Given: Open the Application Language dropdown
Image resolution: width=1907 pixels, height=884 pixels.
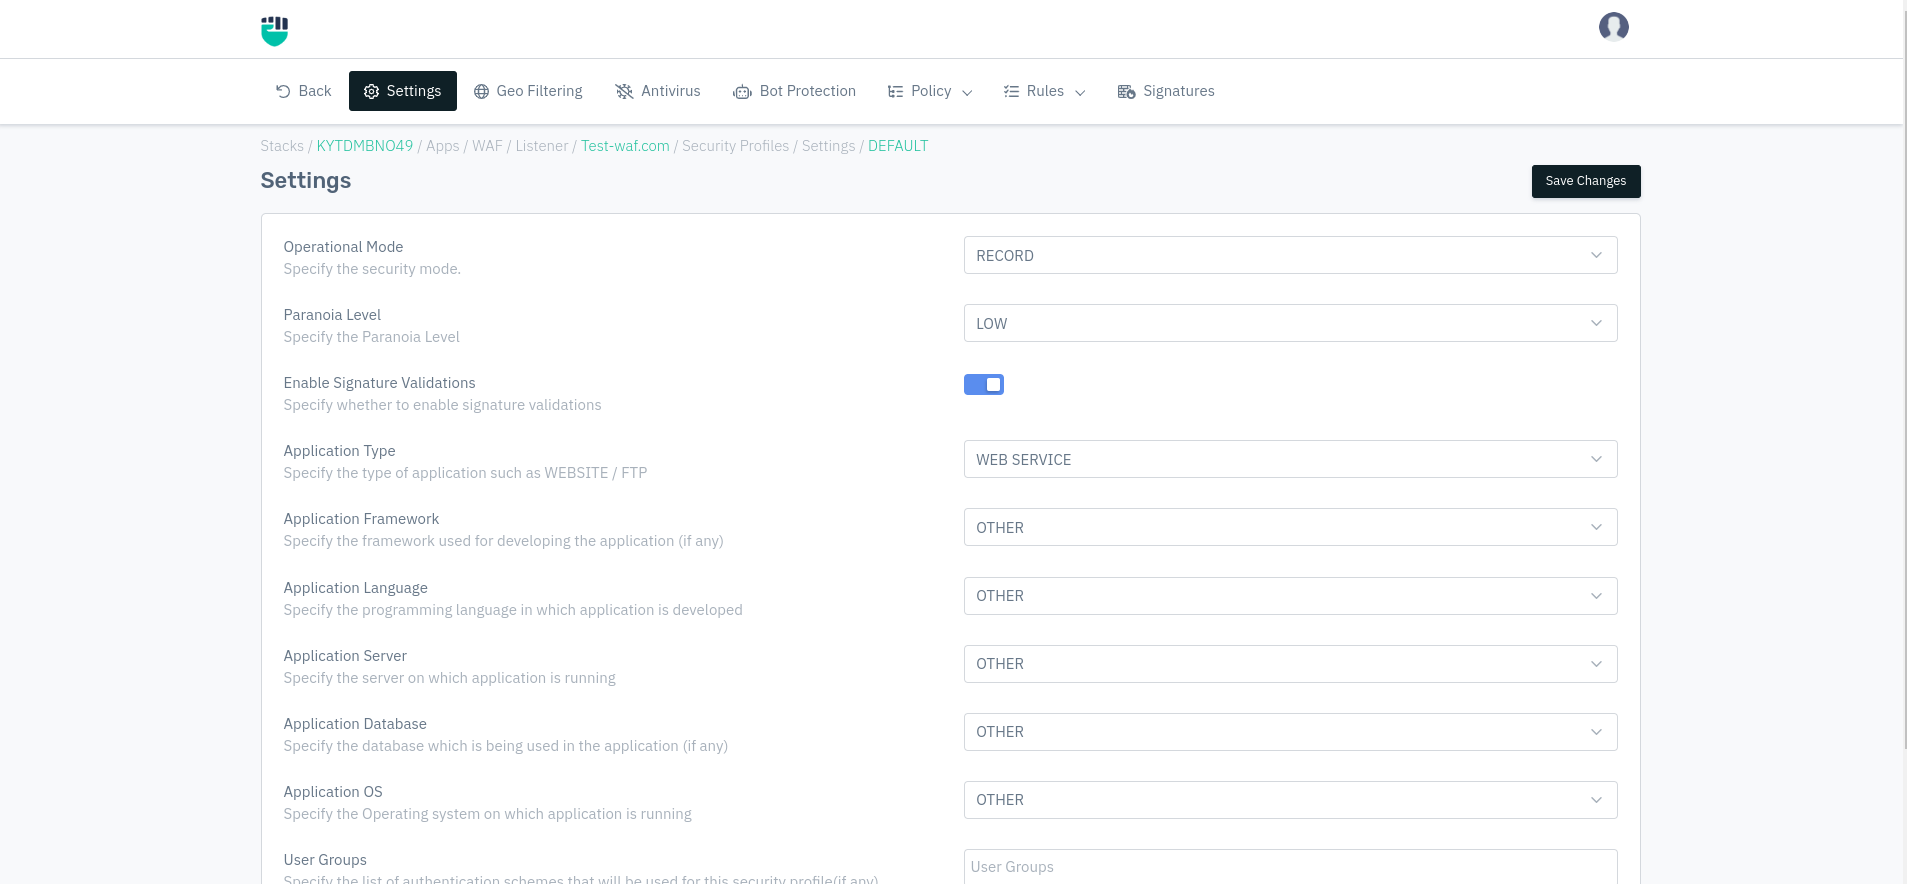Looking at the screenshot, I should point(1290,596).
